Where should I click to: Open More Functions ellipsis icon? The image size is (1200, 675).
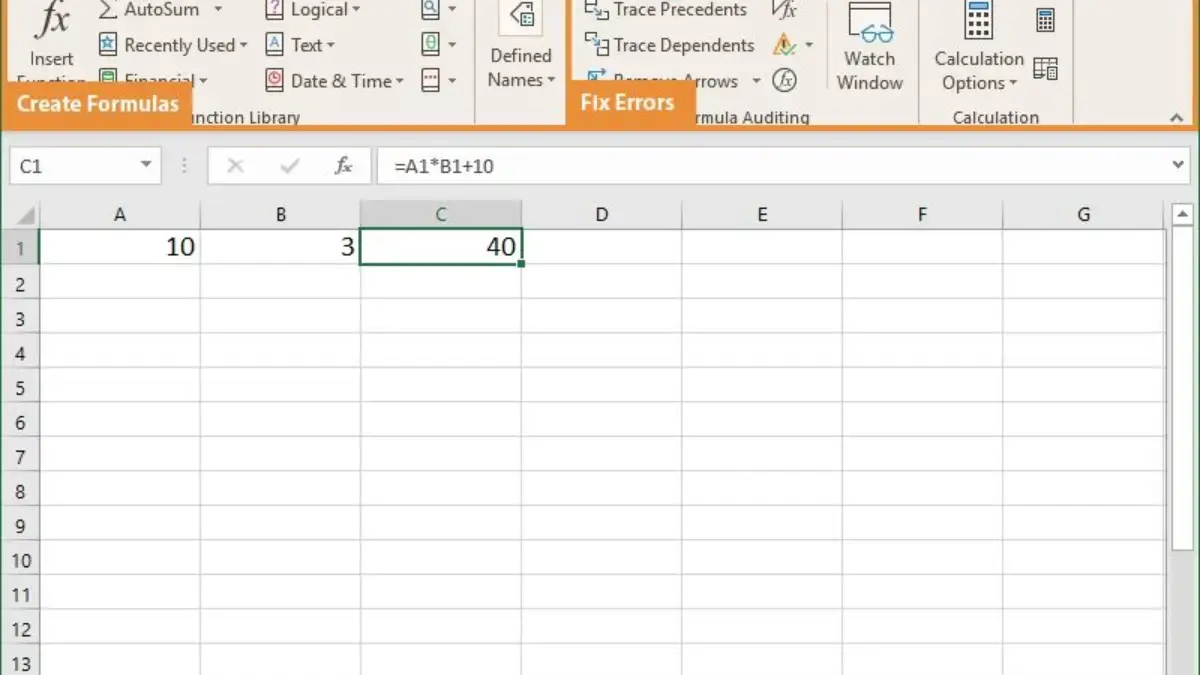(430, 80)
